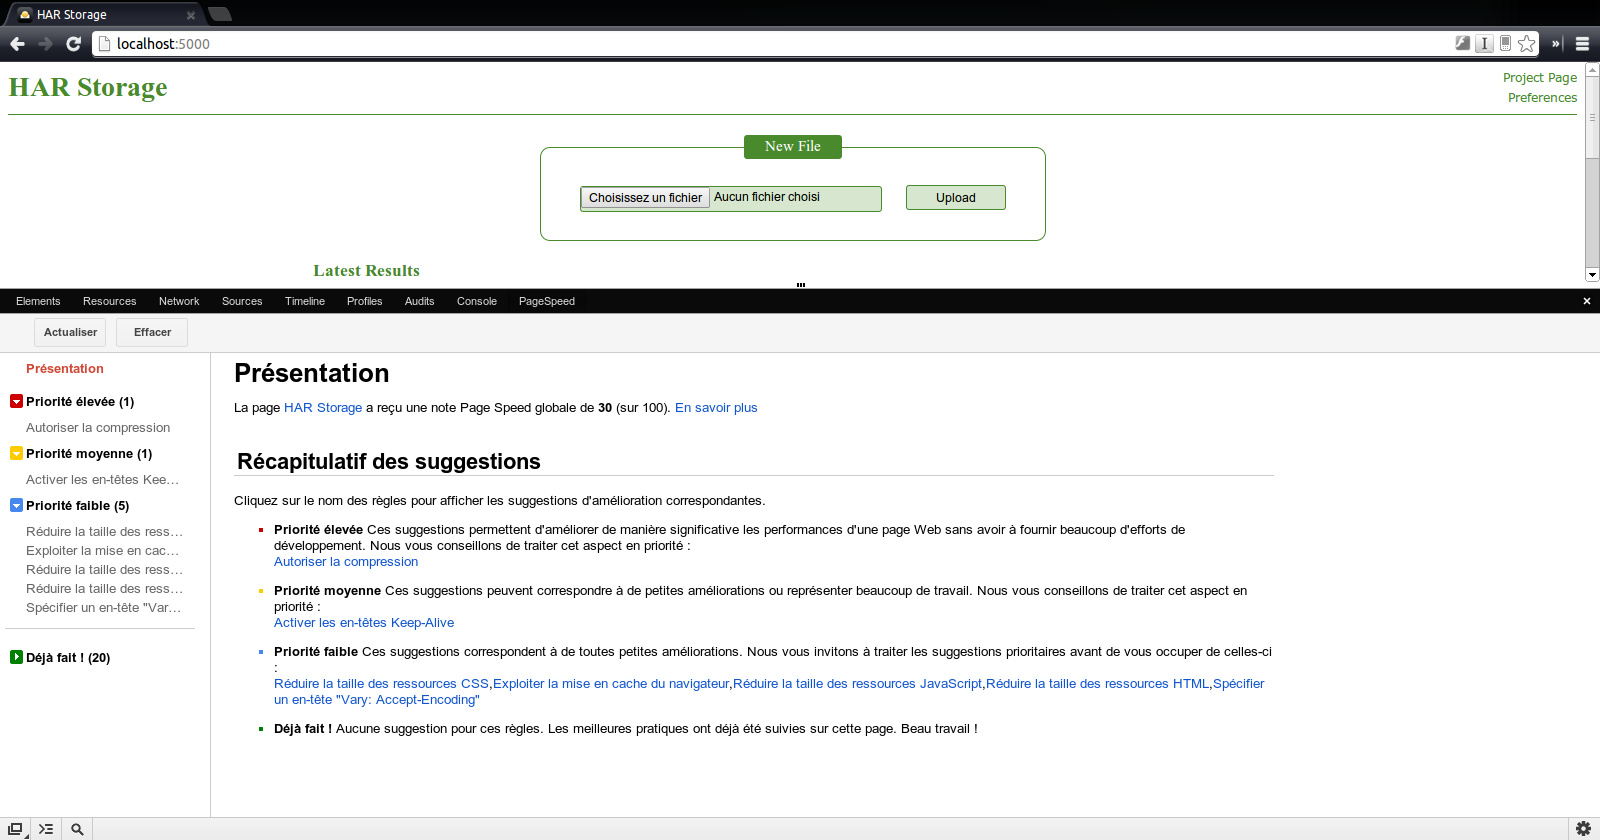The height and width of the screenshot is (840, 1600).
Task: Open the Sources tab
Action: click(242, 301)
